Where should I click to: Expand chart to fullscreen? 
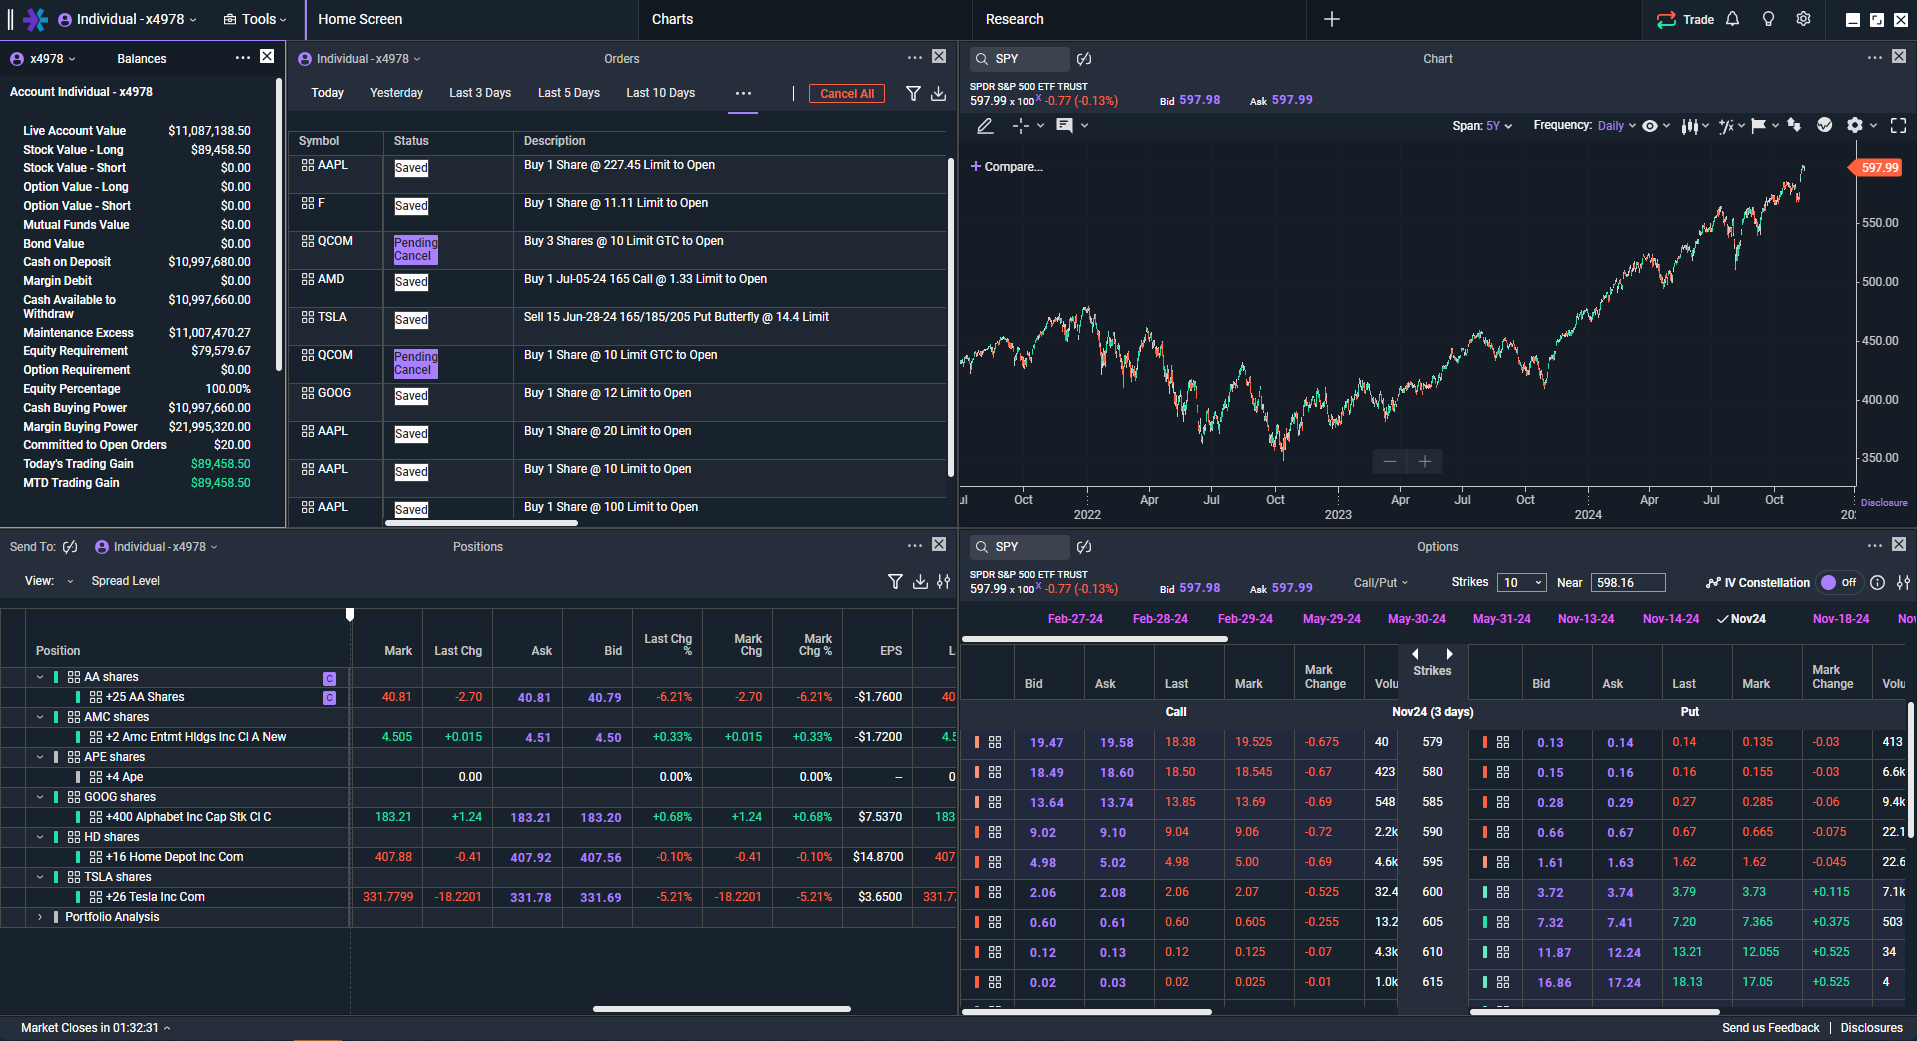tap(1898, 125)
